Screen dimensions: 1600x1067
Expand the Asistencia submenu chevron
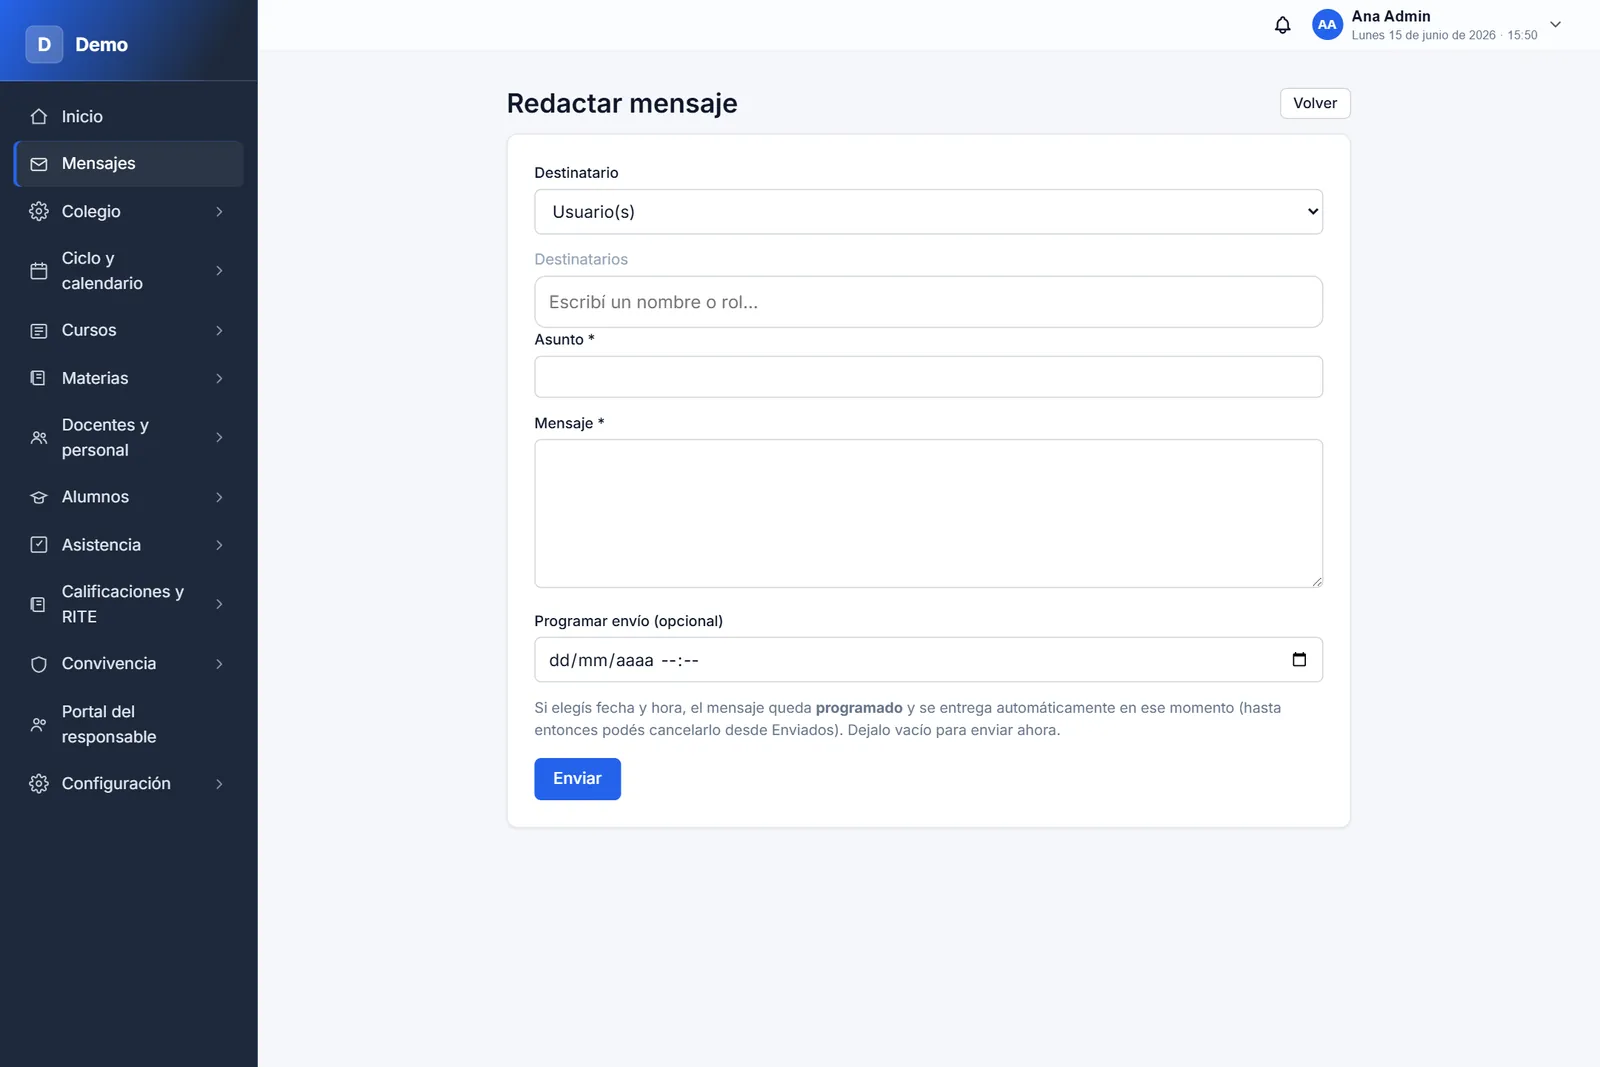[x=219, y=545]
